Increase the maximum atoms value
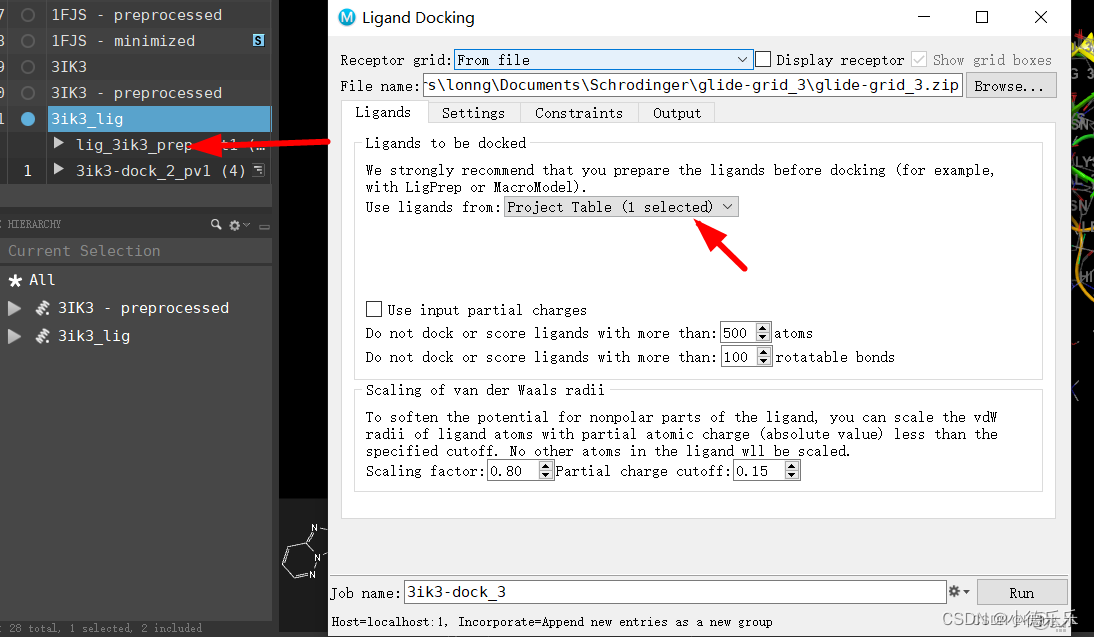The image size is (1094, 637). 763,329
